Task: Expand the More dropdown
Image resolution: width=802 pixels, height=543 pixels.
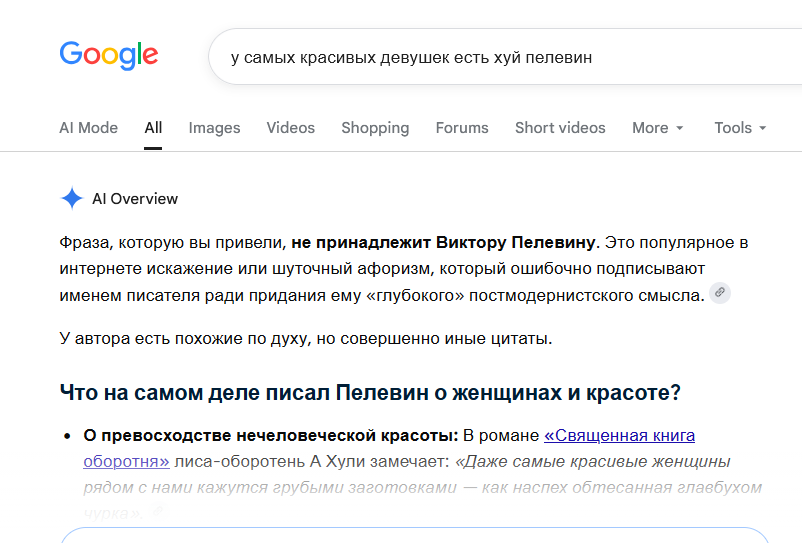Action: point(657,128)
